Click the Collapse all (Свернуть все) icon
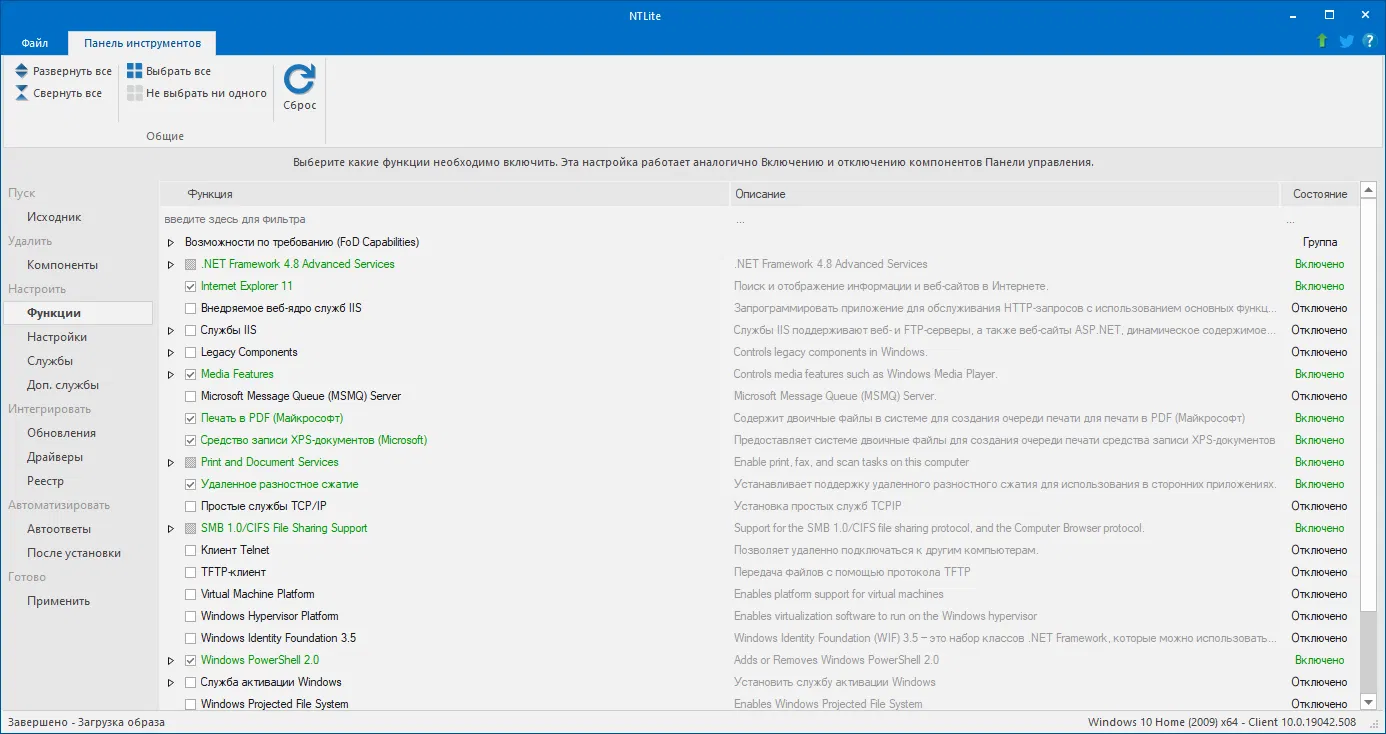Viewport: 1386px width, 734px height. coord(22,93)
